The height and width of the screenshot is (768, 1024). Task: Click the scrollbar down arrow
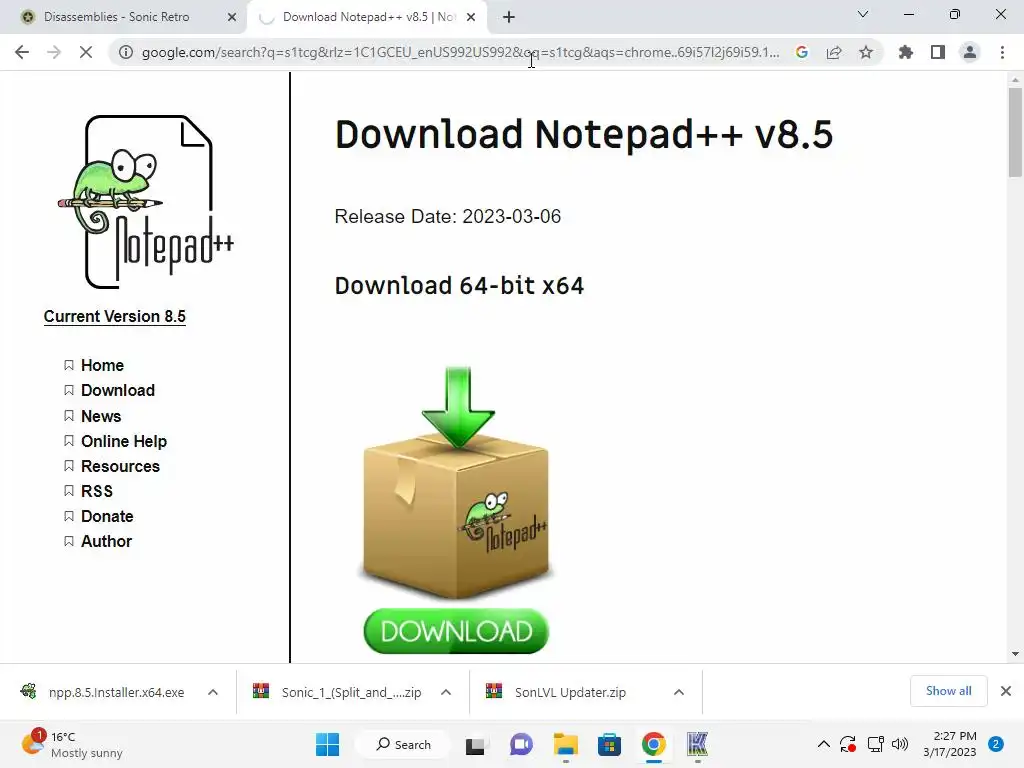tap(1015, 654)
